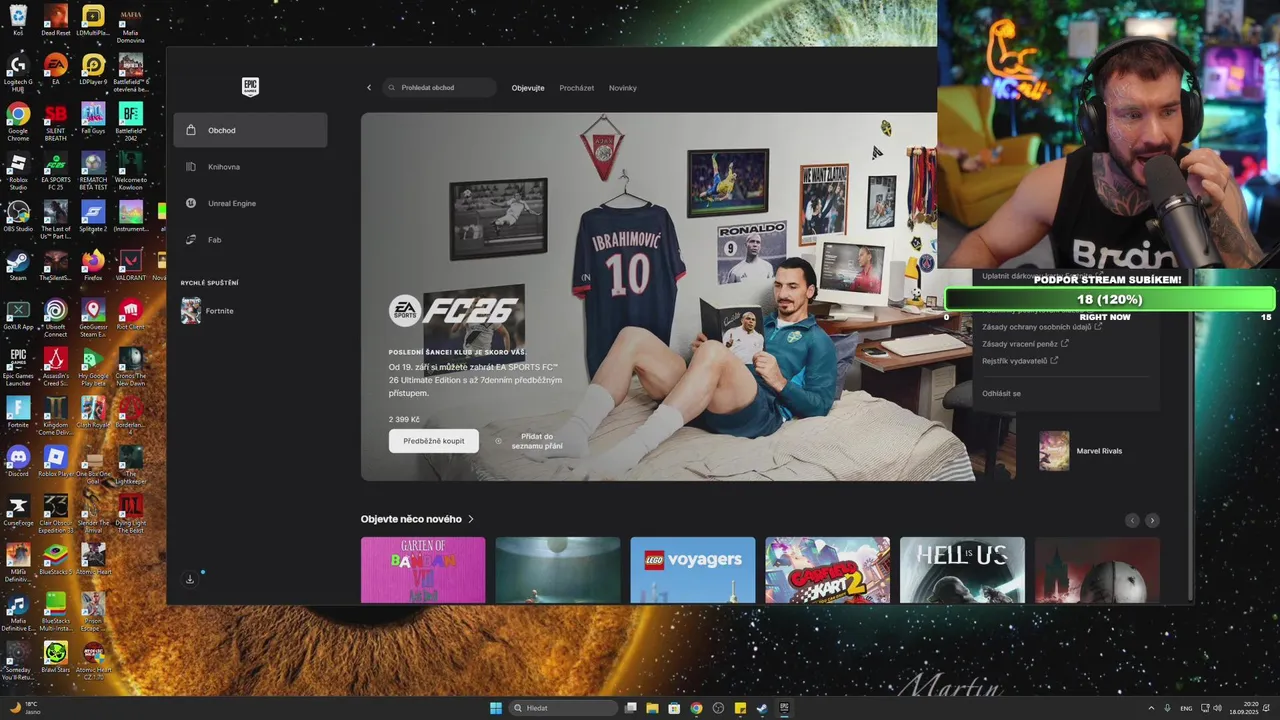Switch to the Objevujte tab

coord(528,88)
